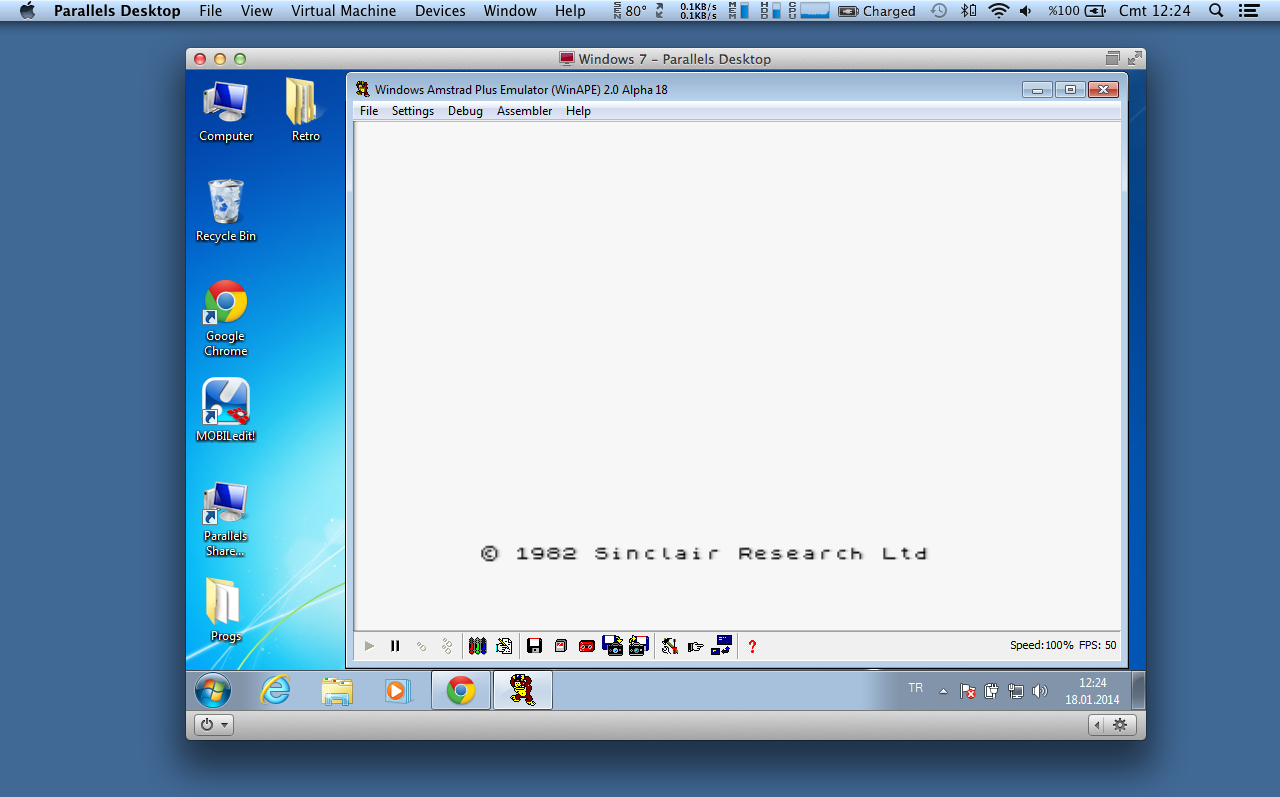Click the pointing hand toolbar icon

pyautogui.click(x=696, y=646)
